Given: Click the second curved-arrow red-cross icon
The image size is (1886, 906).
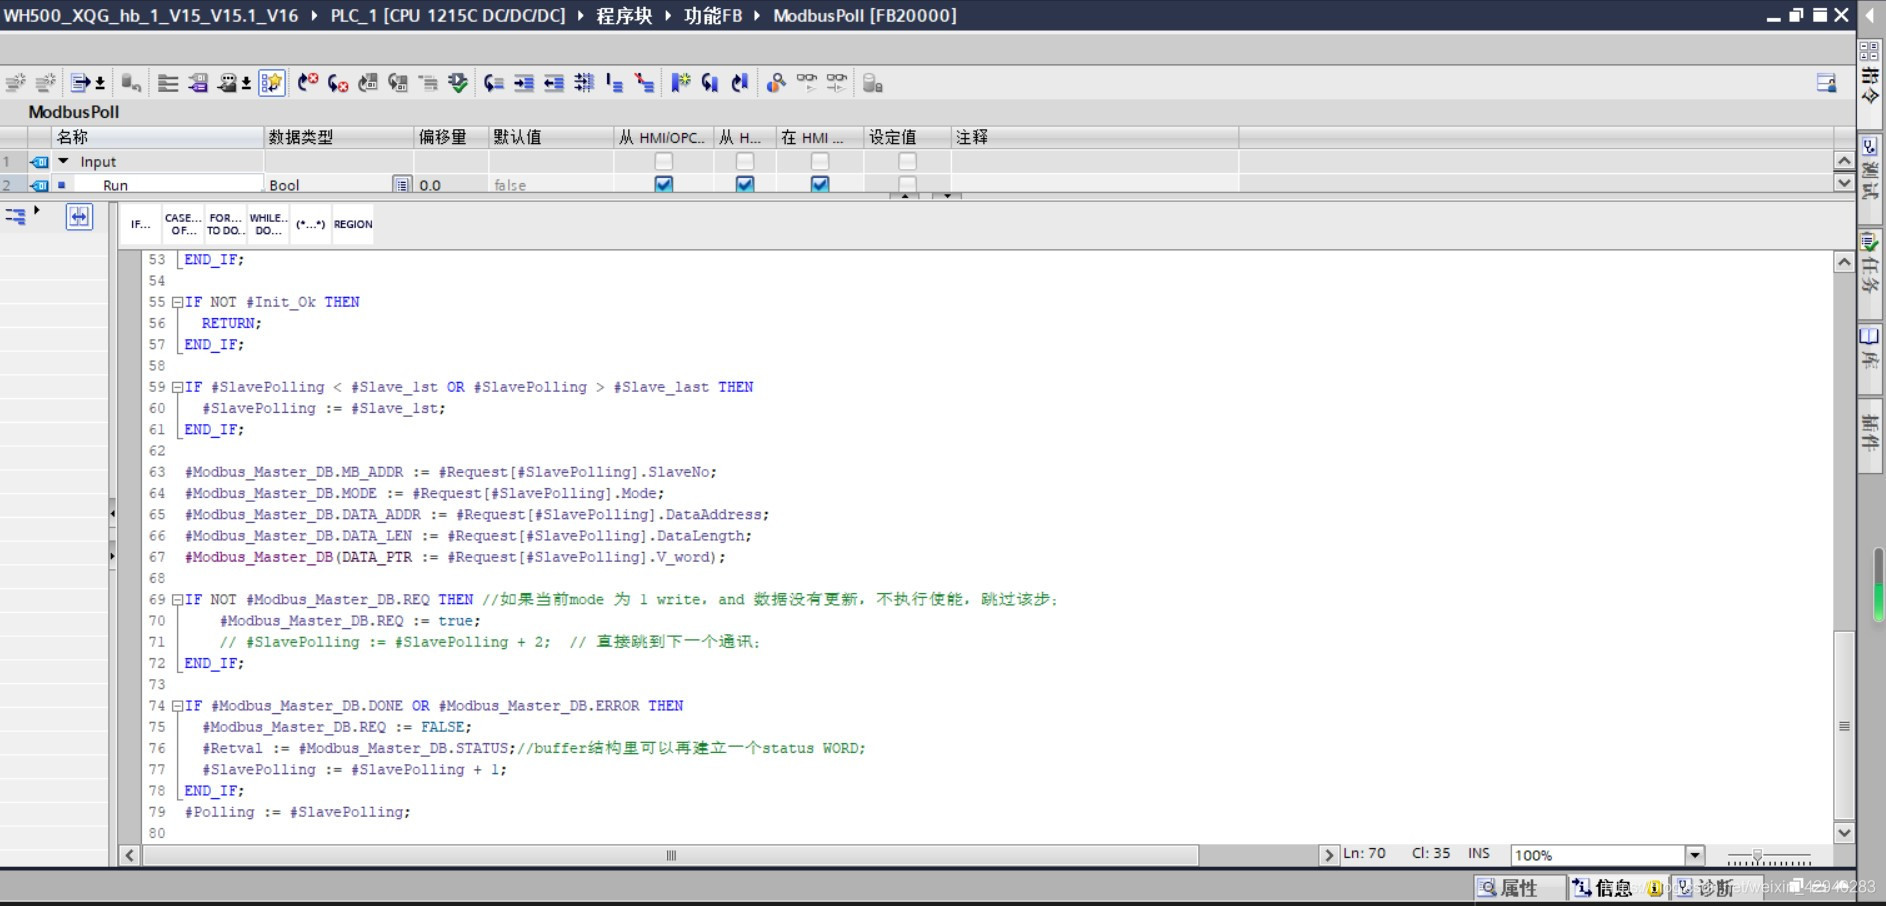Looking at the screenshot, I should (338, 83).
